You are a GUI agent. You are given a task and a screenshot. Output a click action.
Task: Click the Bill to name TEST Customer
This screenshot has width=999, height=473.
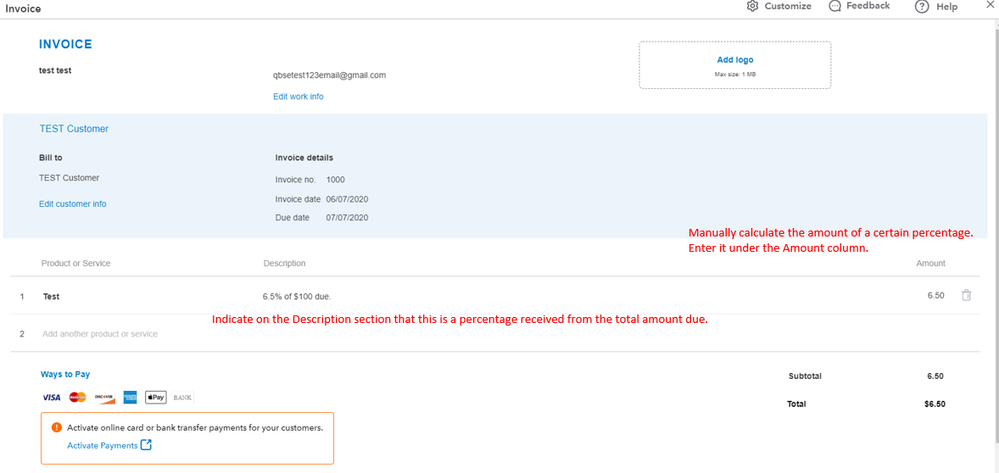[69, 178]
